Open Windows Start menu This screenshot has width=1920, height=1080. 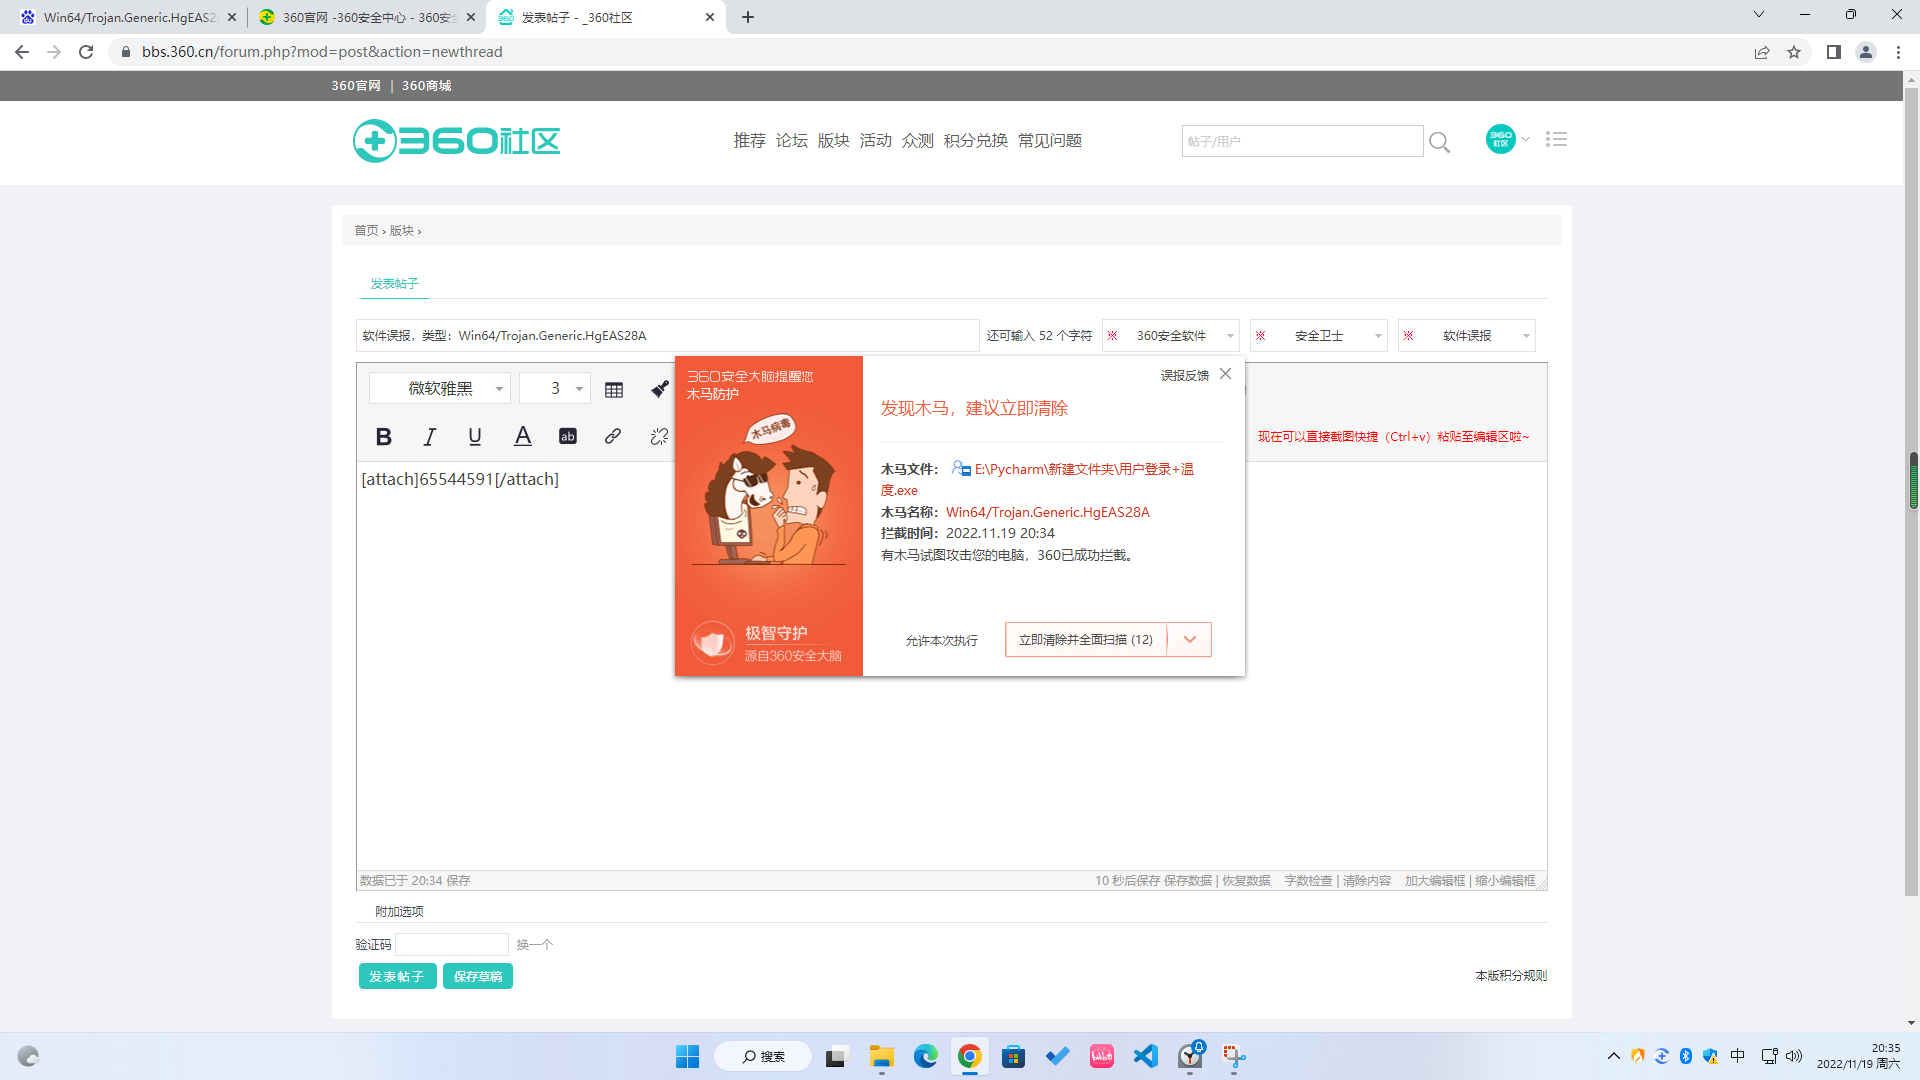687,1056
